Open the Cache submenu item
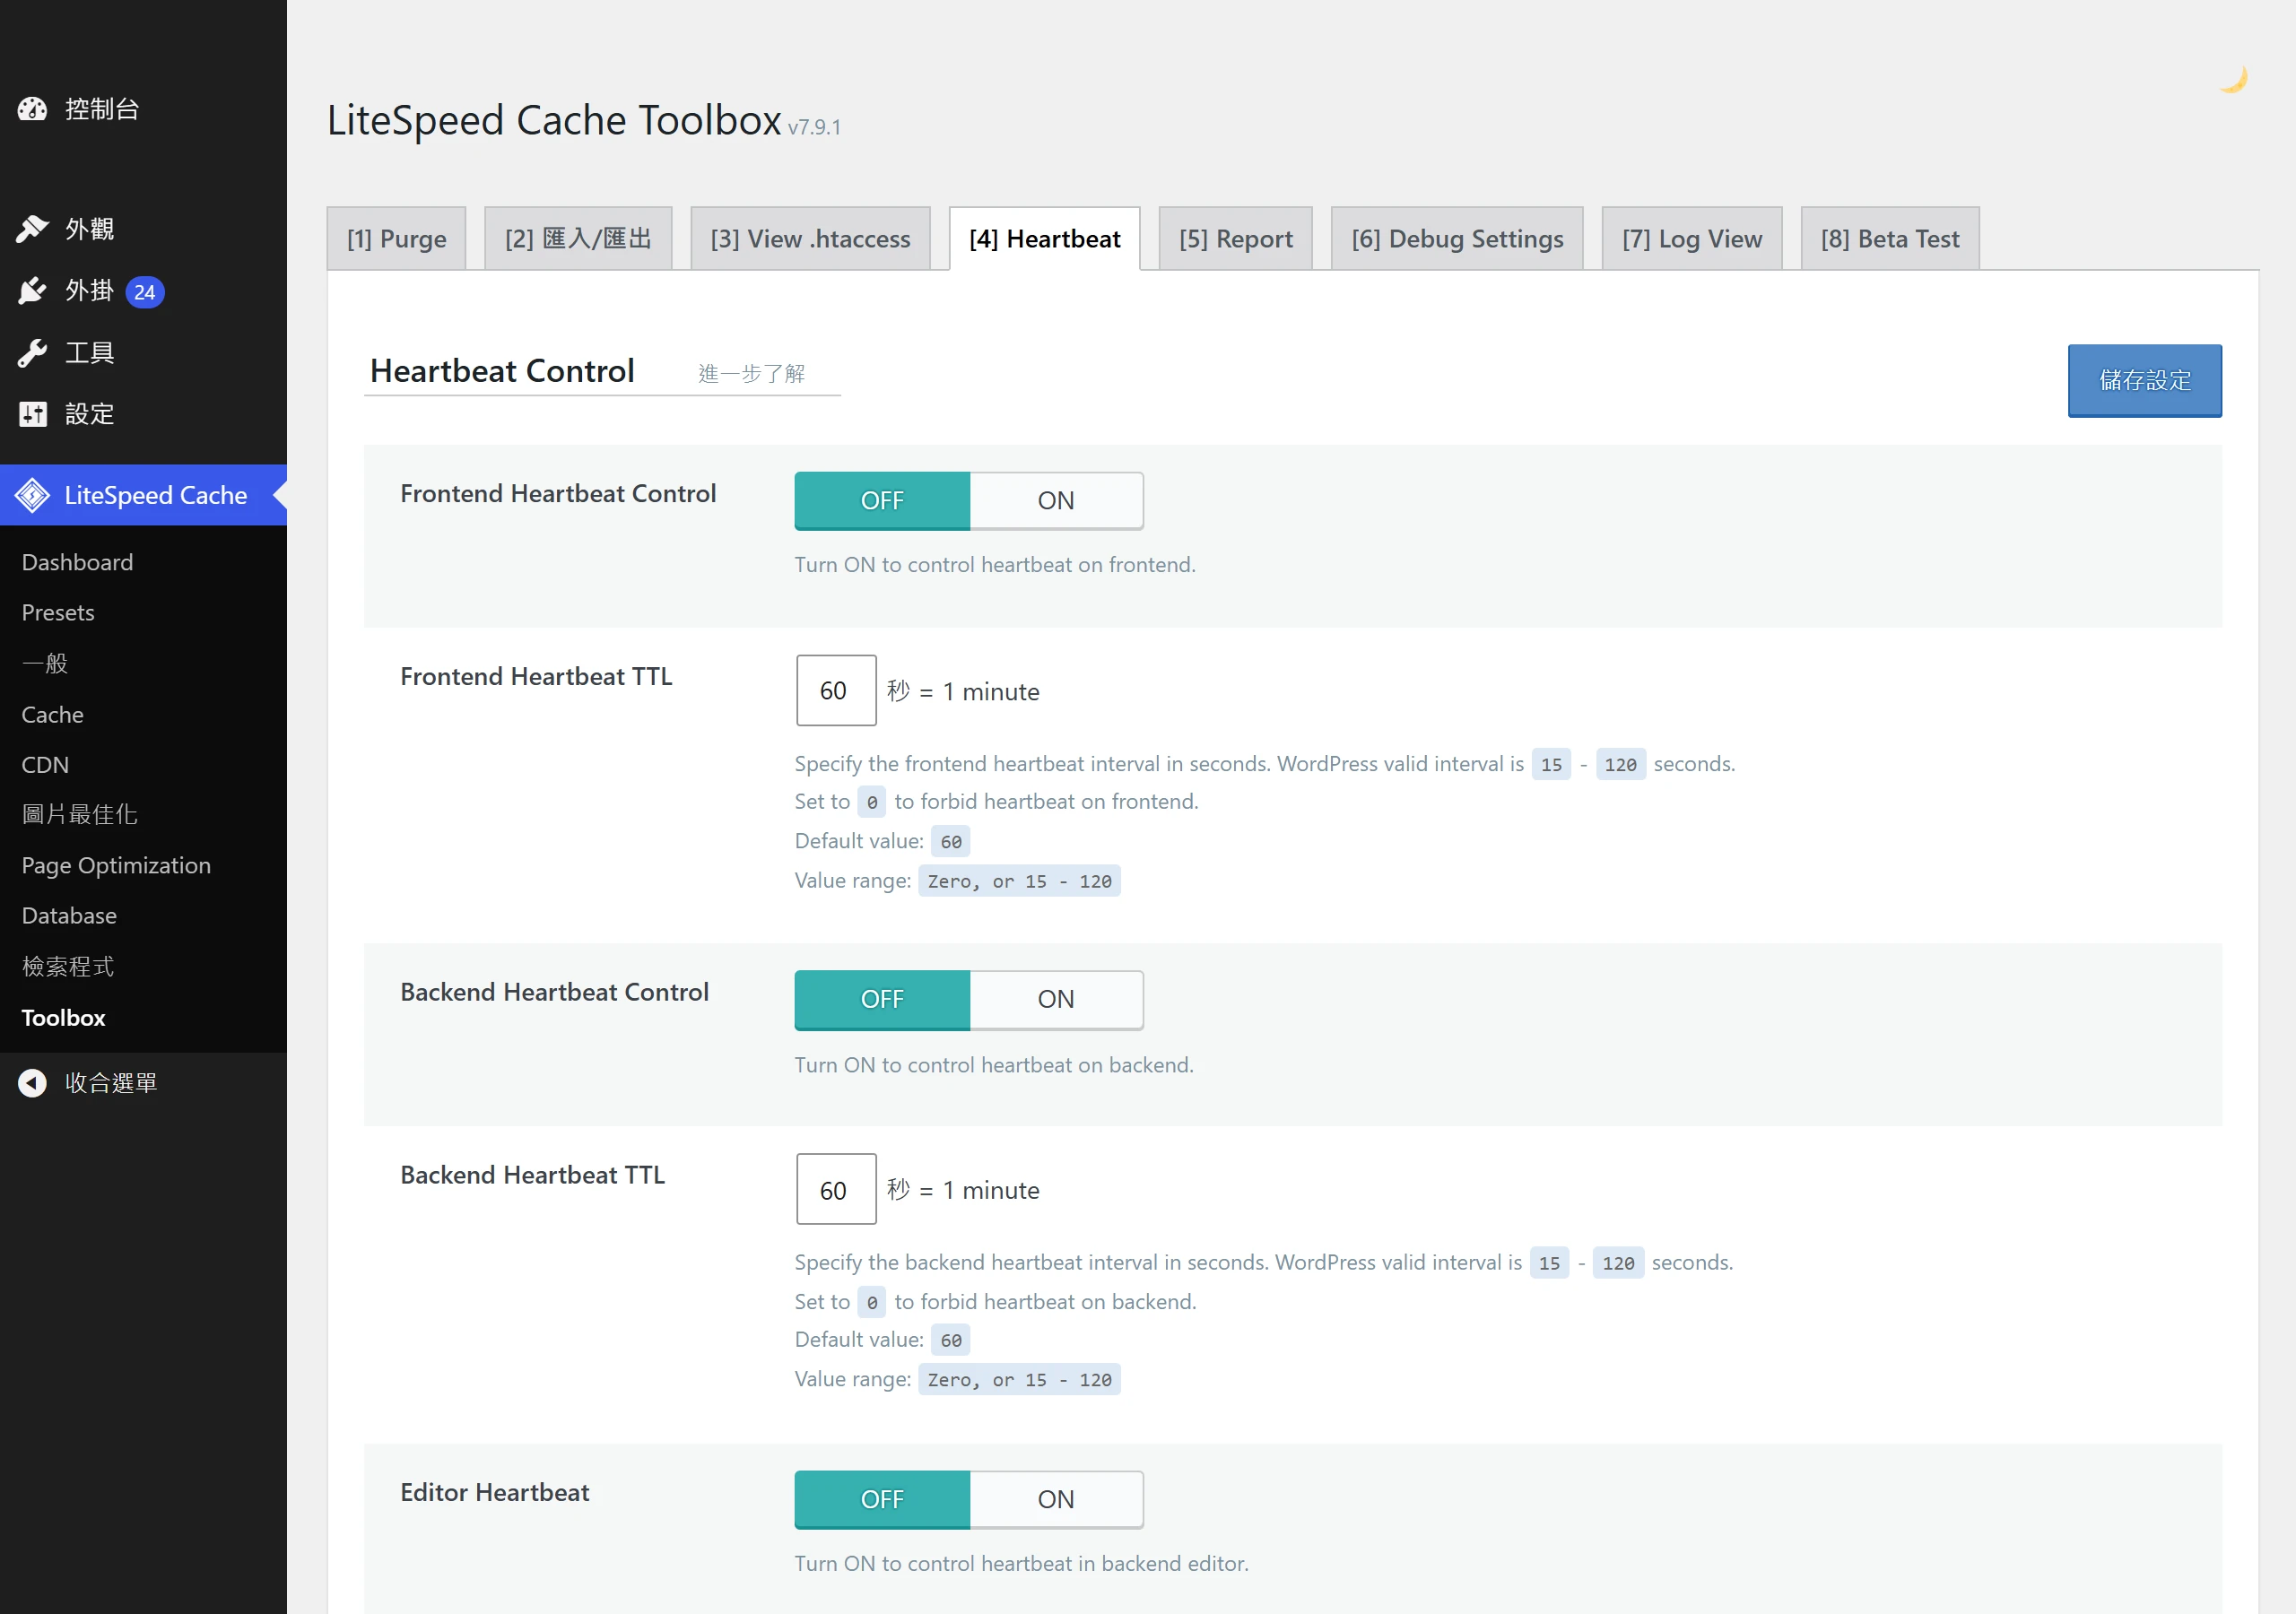Image resolution: width=2296 pixels, height=1614 pixels. pos(52,715)
